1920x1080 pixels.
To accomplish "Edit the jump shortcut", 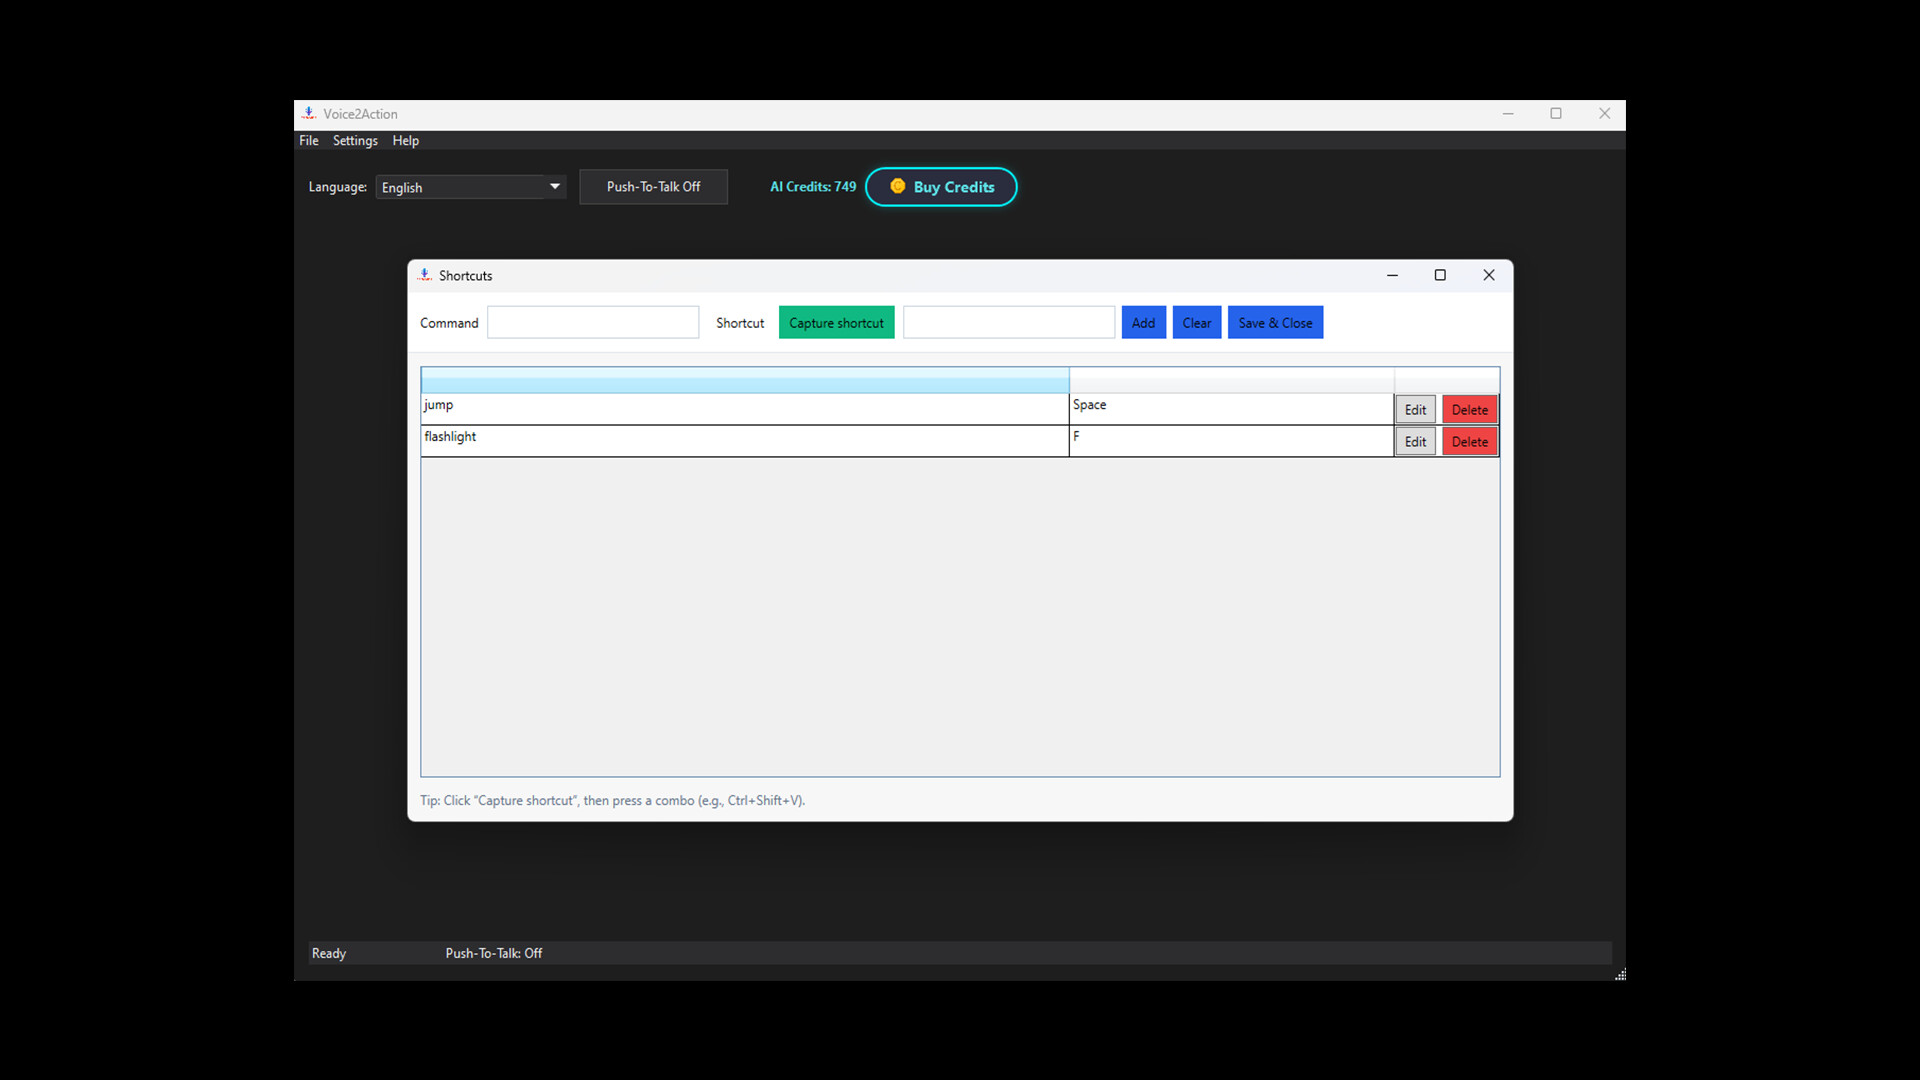I will pos(1414,408).
